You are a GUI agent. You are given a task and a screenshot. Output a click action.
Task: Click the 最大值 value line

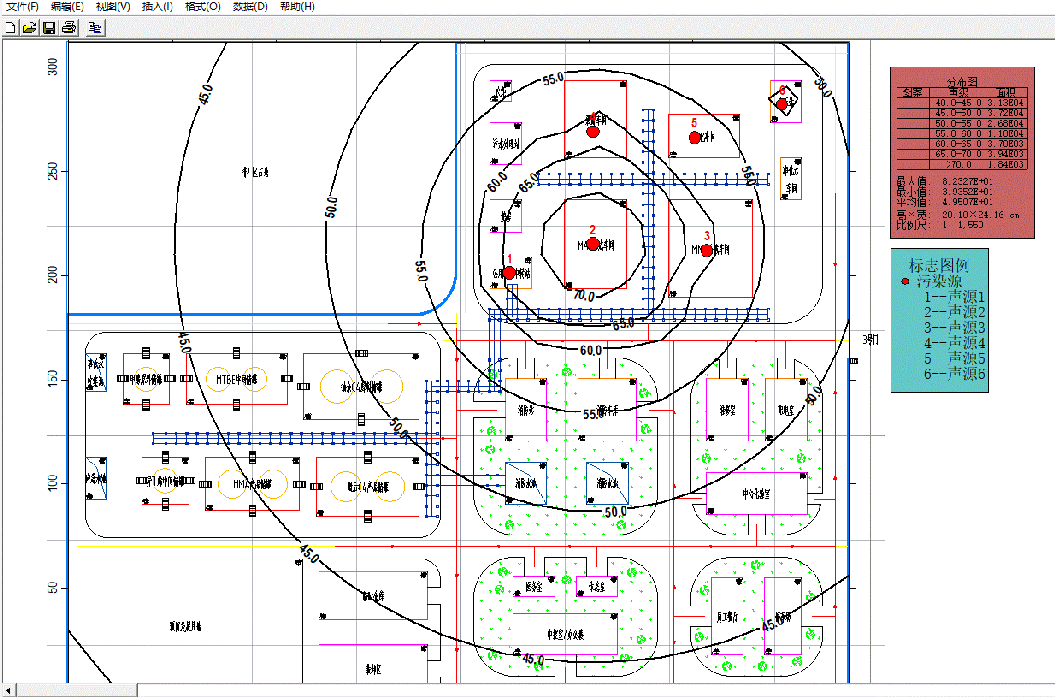coord(944,182)
